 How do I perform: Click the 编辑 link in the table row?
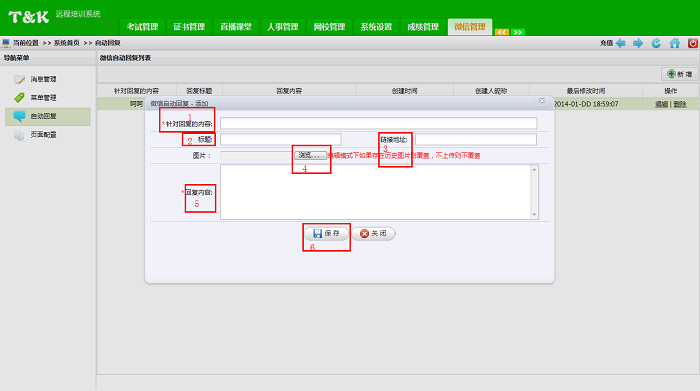661,104
